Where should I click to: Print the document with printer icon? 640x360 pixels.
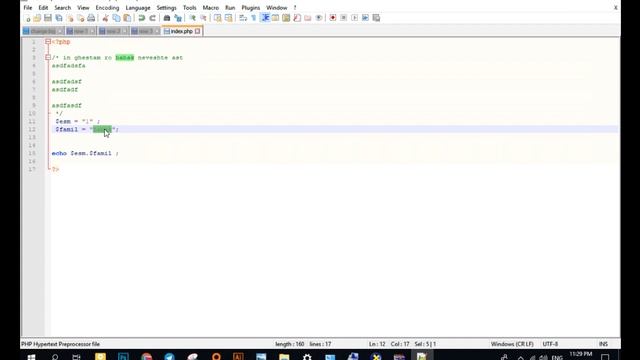pos(91,18)
